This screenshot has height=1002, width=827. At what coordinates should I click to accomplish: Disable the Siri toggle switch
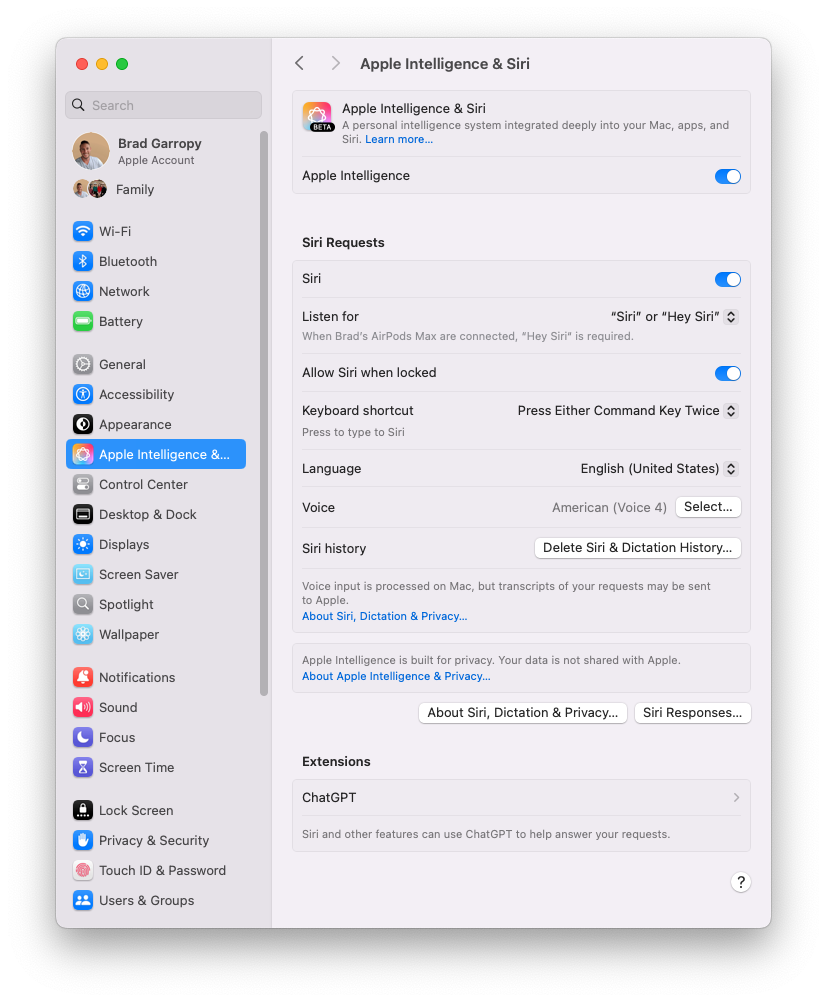(727, 279)
